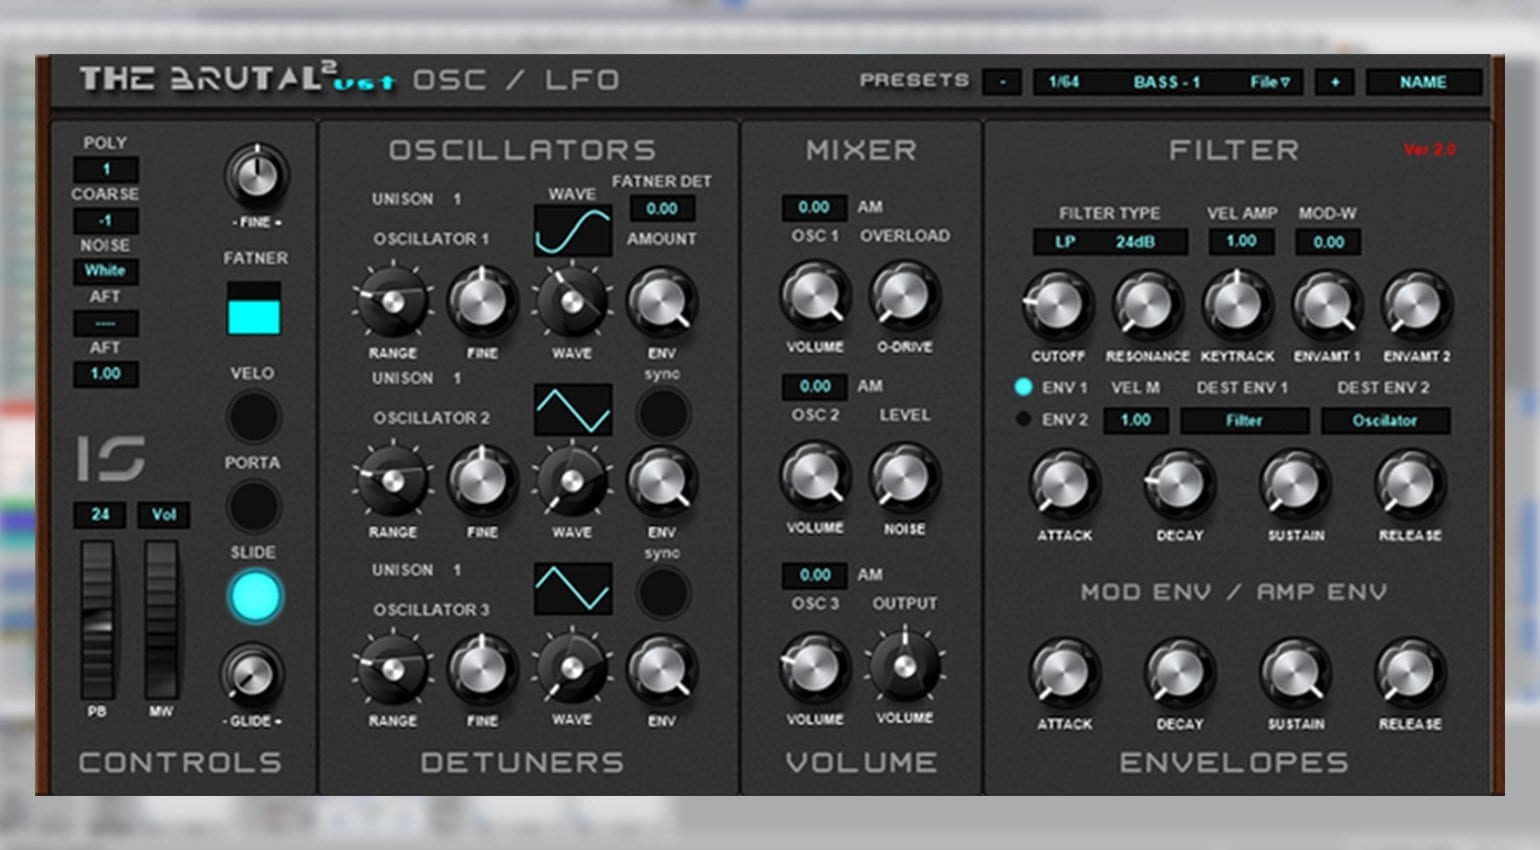Click Oscillator 3 FINE knob
The height and width of the screenshot is (850, 1540).
[482, 669]
